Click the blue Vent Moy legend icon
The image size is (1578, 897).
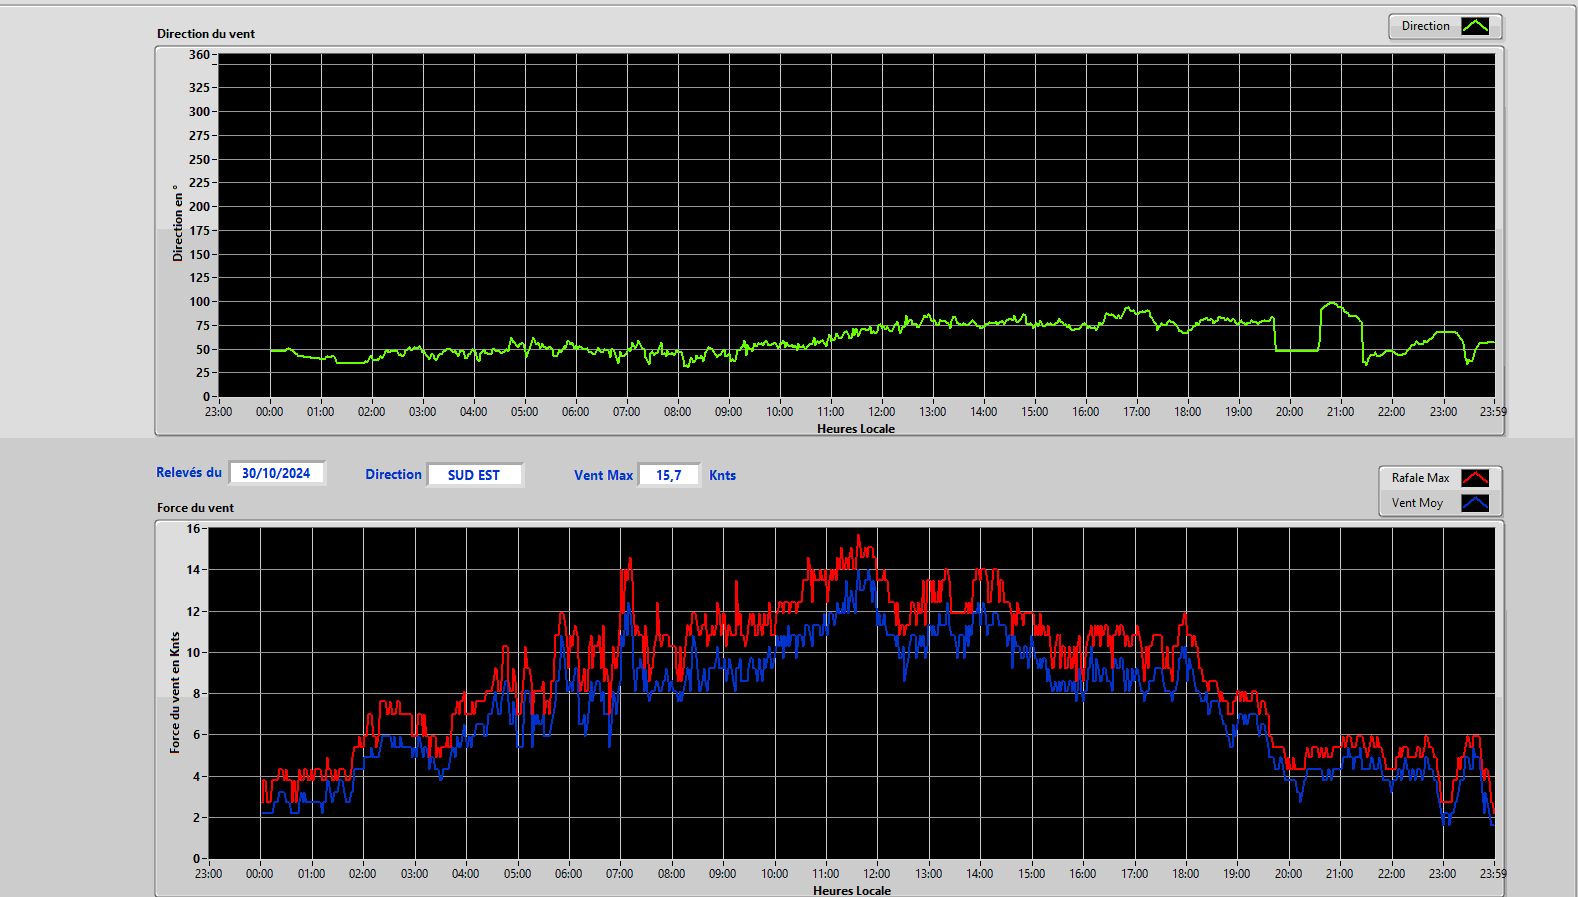pos(1475,503)
